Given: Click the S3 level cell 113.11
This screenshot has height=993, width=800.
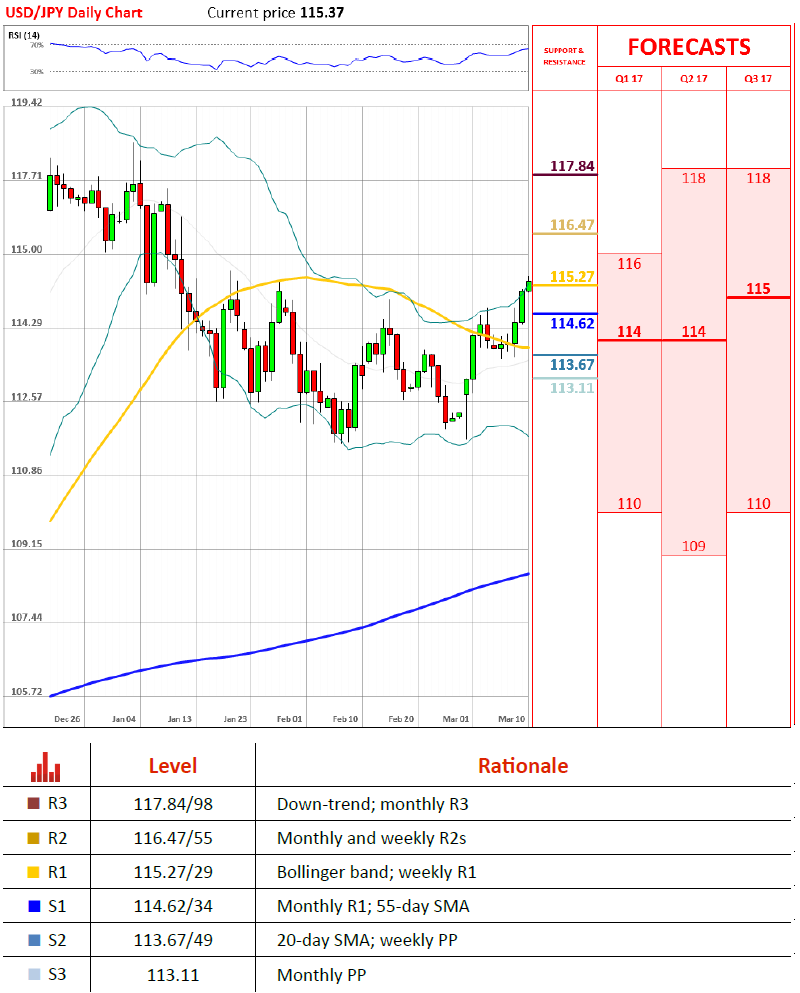Looking at the screenshot, I should click(x=173, y=975).
